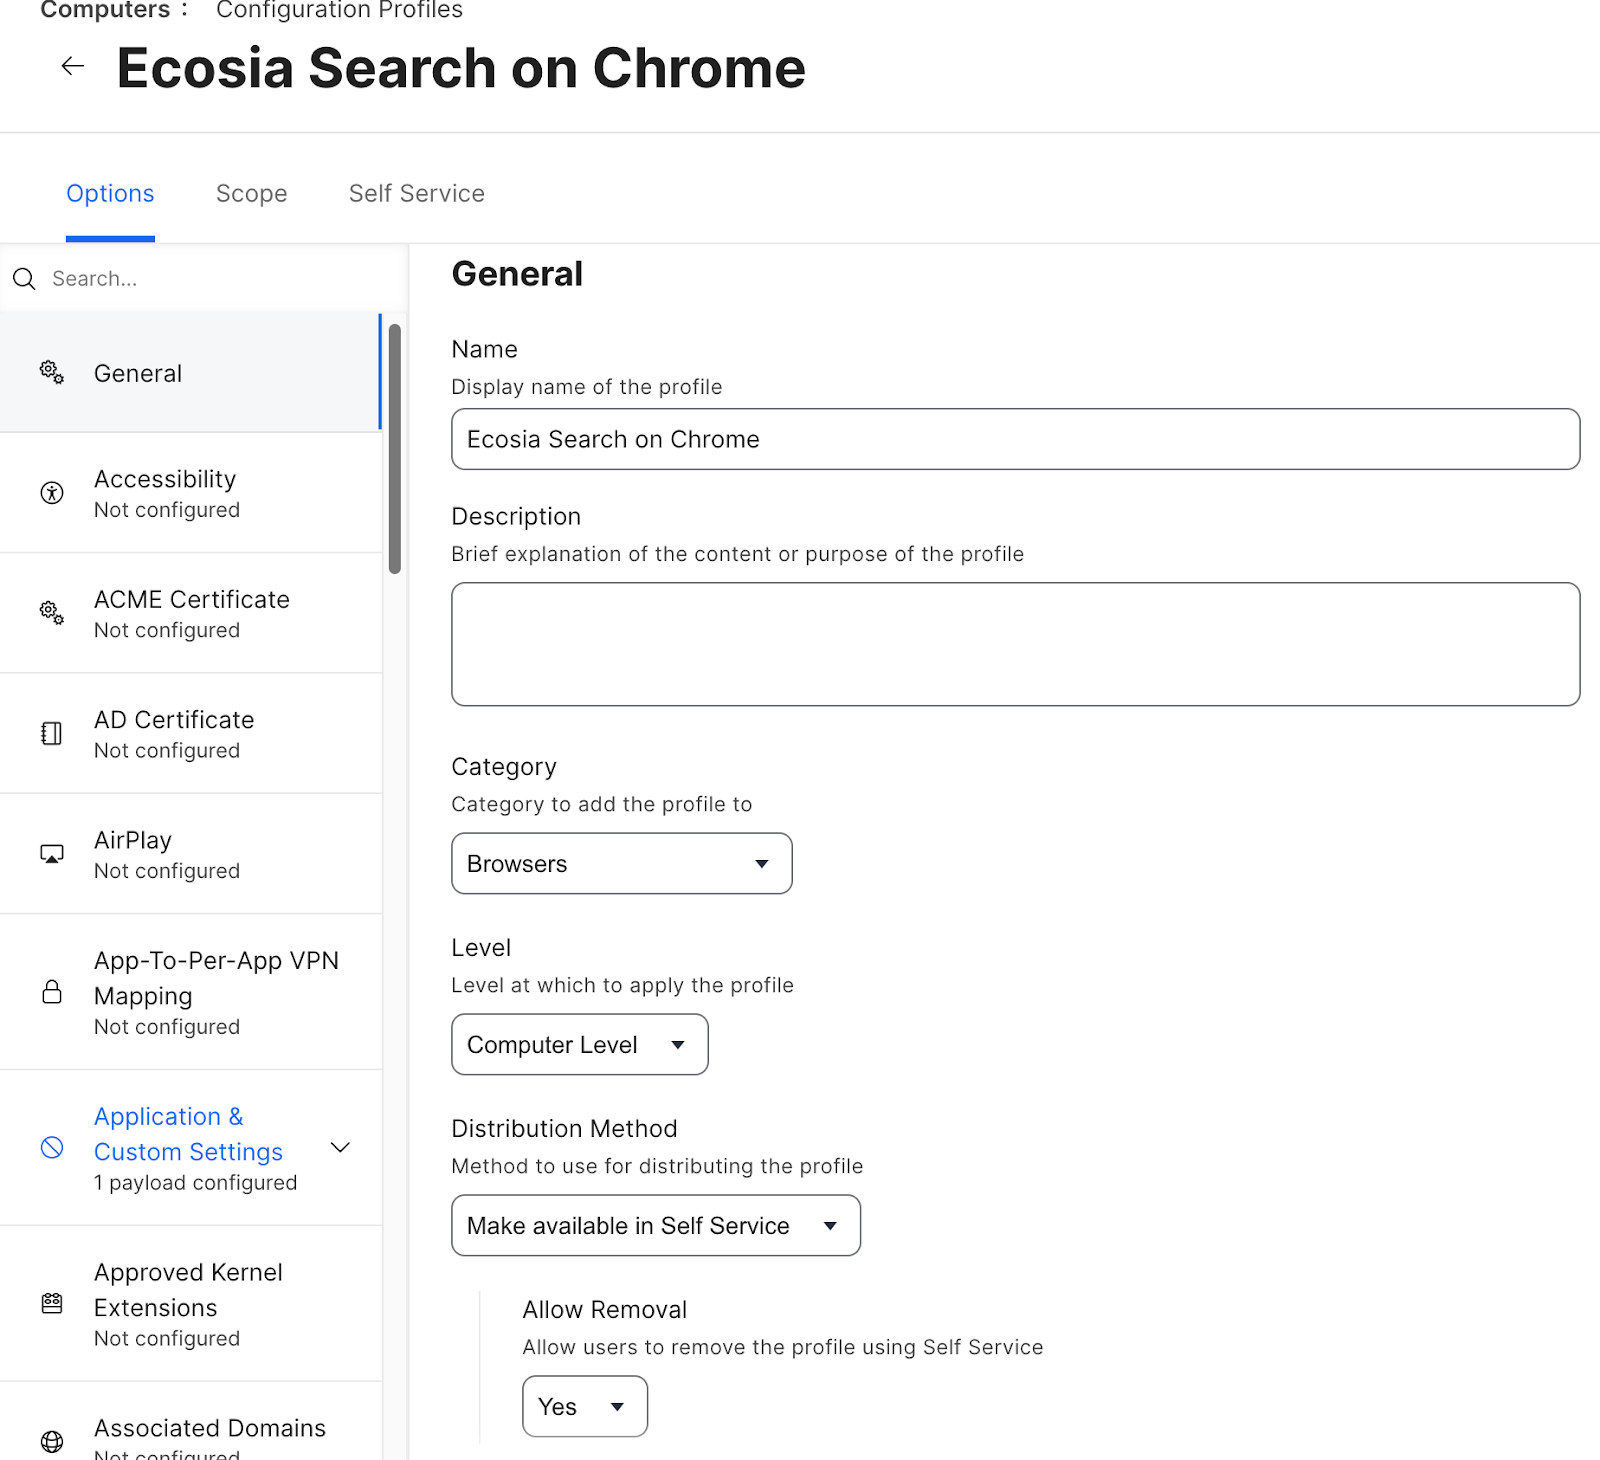Click the search magnifier icon in sidebar
This screenshot has width=1600, height=1460.
(x=25, y=279)
